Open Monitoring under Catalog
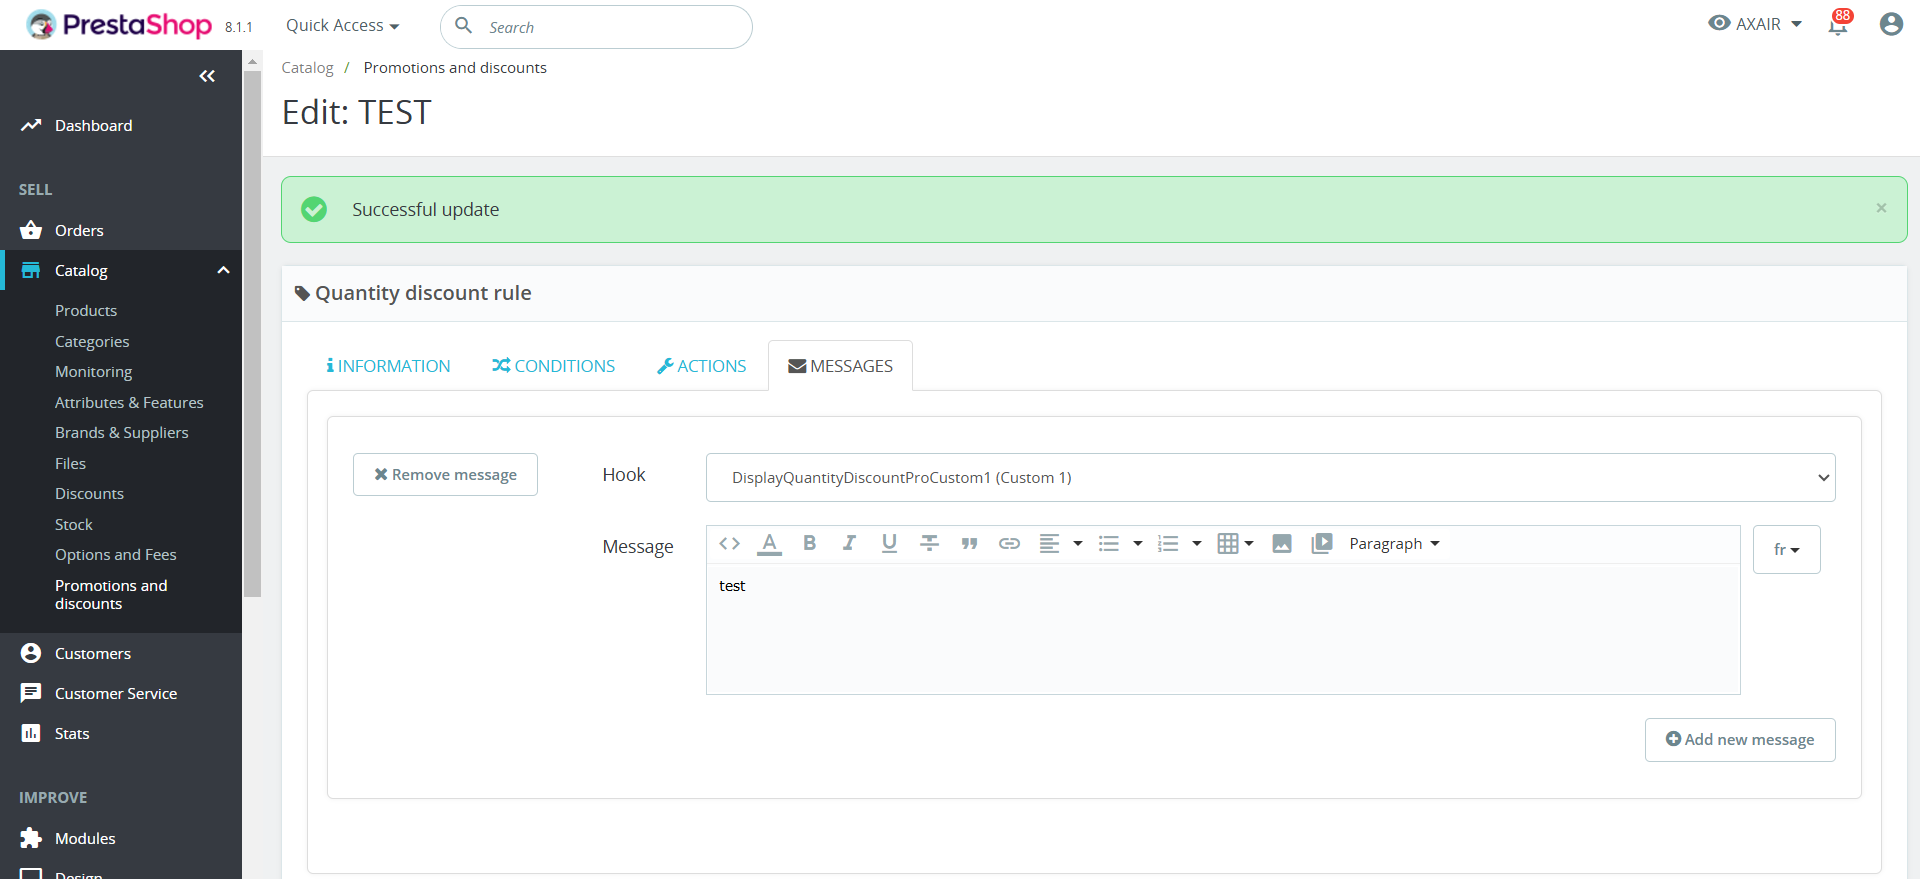This screenshot has width=1920, height=879. (93, 371)
